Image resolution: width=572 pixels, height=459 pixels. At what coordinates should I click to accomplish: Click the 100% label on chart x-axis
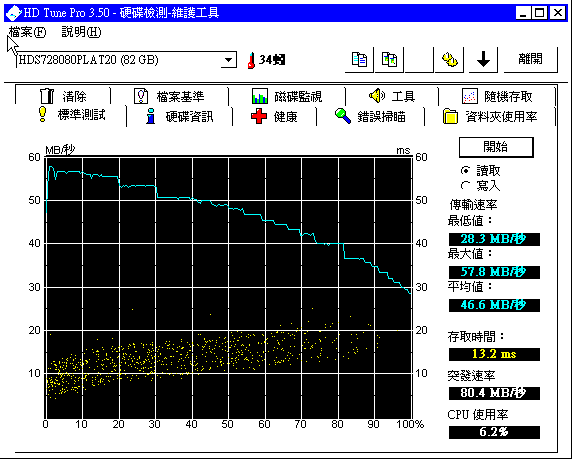click(x=411, y=424)
